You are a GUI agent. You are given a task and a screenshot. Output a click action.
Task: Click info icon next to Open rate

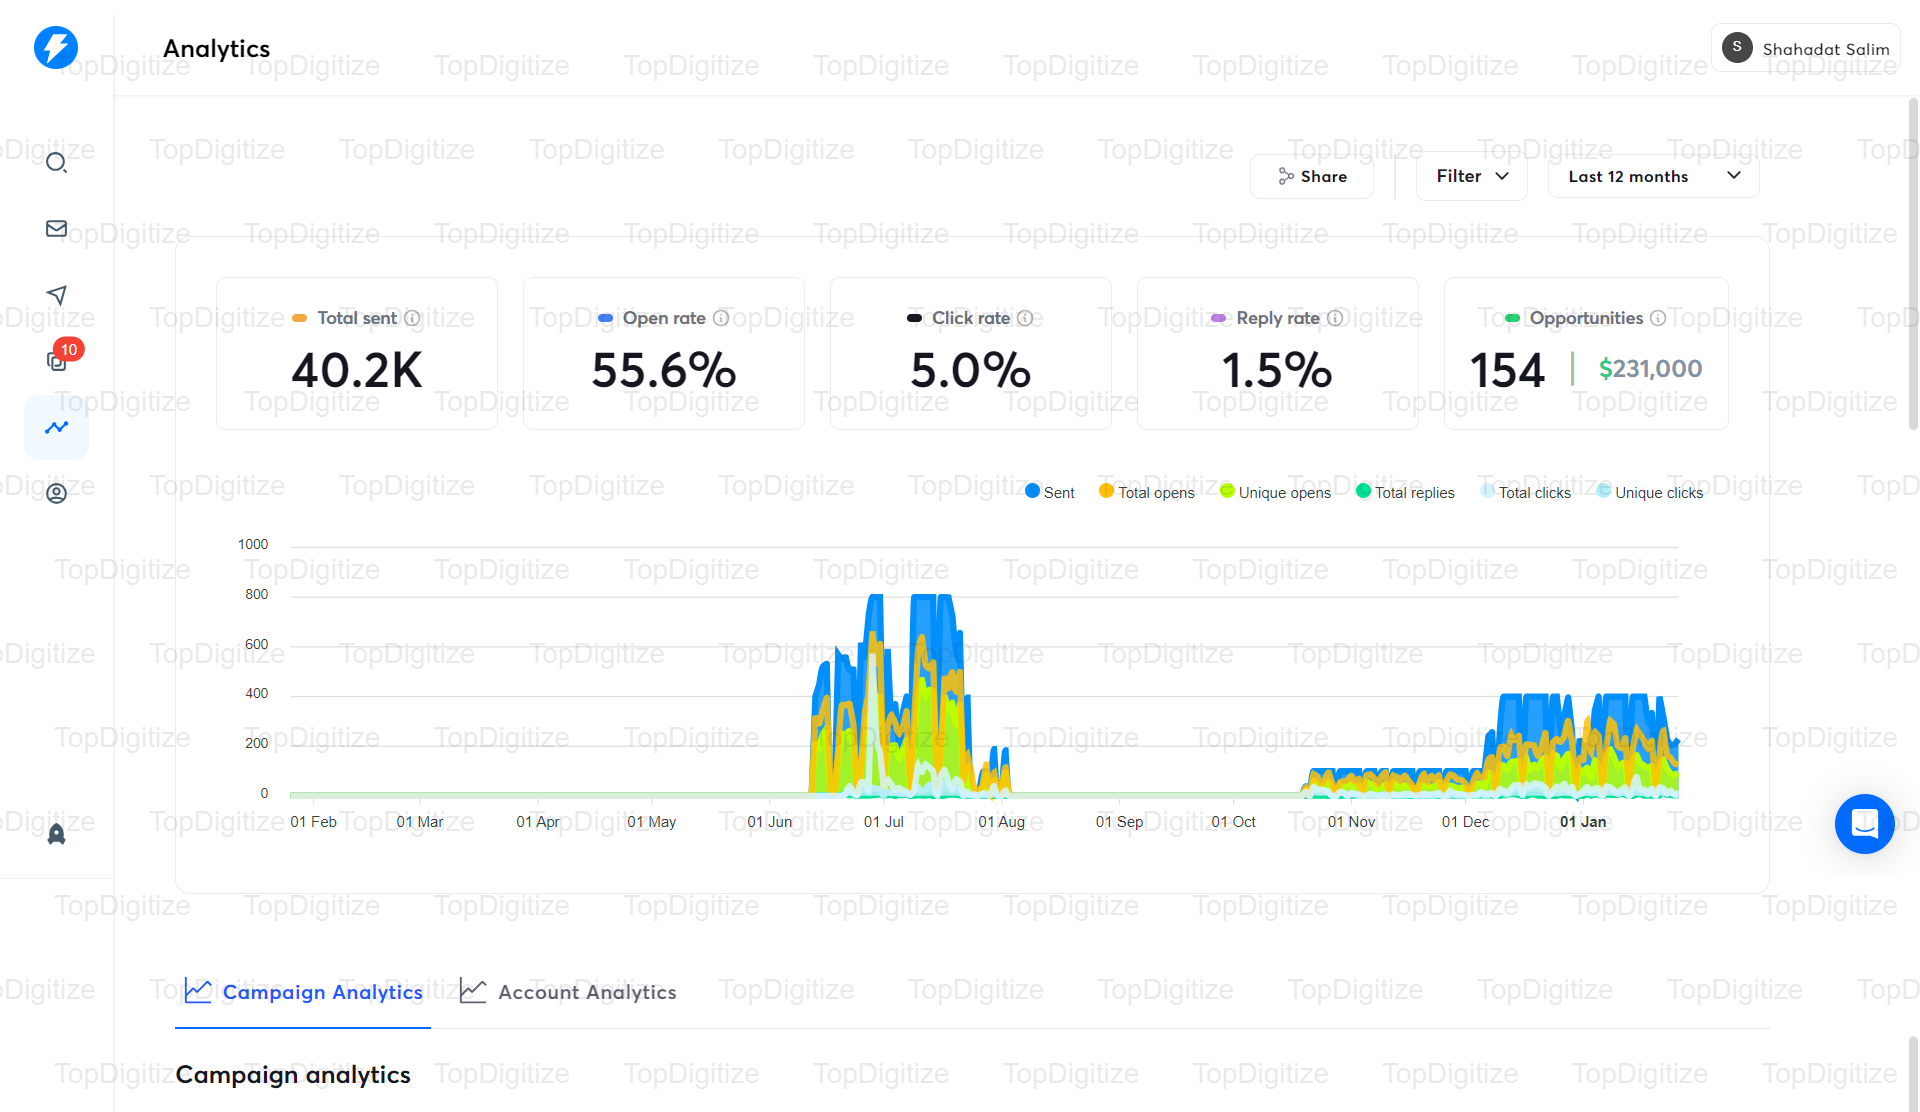pyautogui.click(x=721, y=318)
